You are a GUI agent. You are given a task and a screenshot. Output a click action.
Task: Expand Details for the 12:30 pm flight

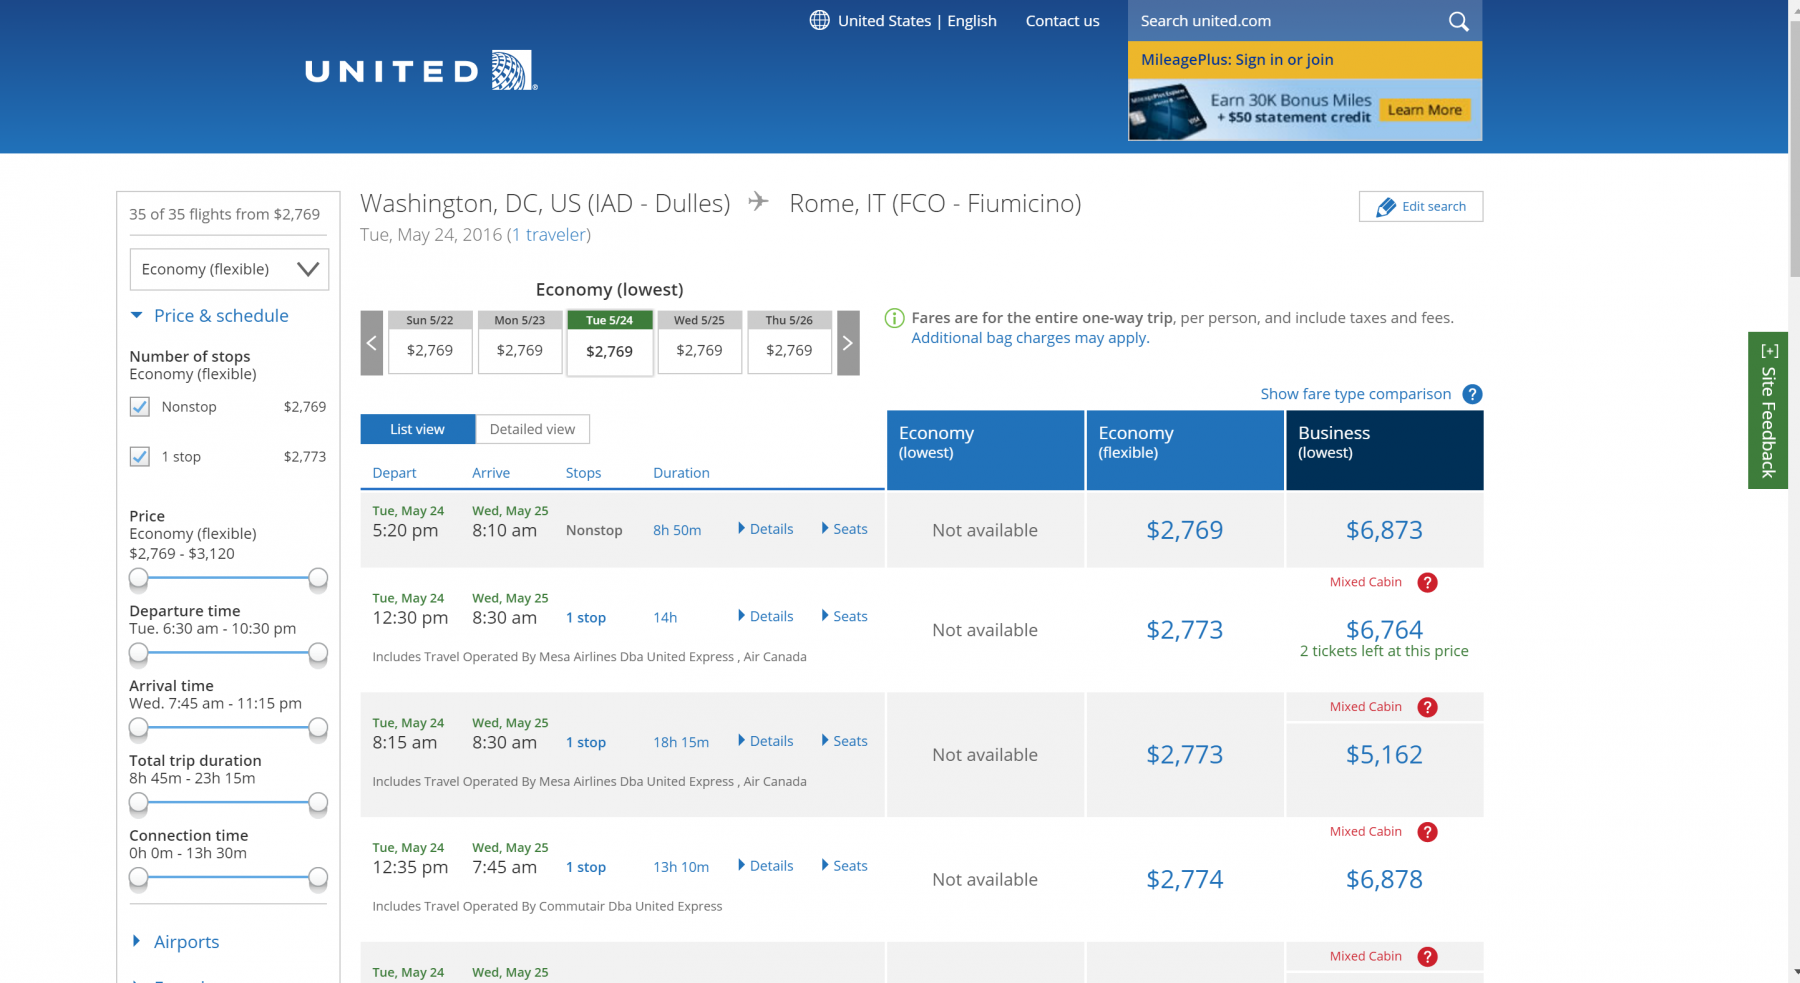coord(766,616)
